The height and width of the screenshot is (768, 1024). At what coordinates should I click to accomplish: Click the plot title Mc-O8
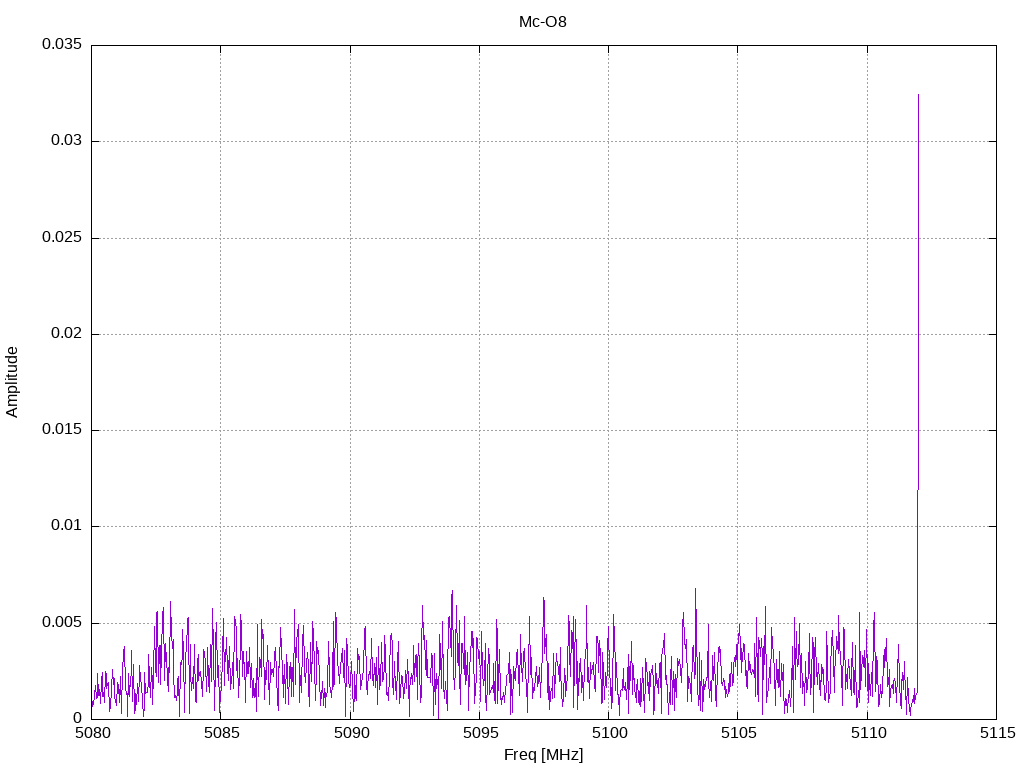[543, 22]
